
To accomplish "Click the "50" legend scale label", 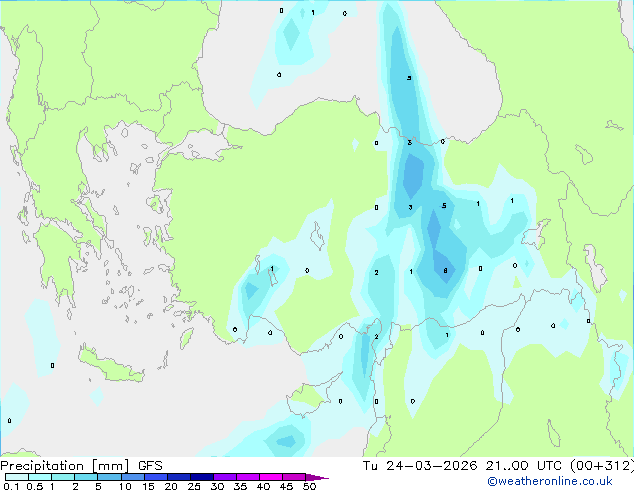I will click(309, 486).
